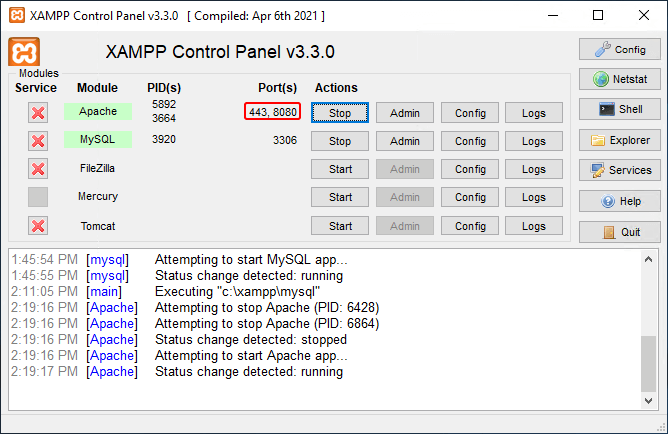
Task: View FileZilla Logs
Action: point(534,169)
